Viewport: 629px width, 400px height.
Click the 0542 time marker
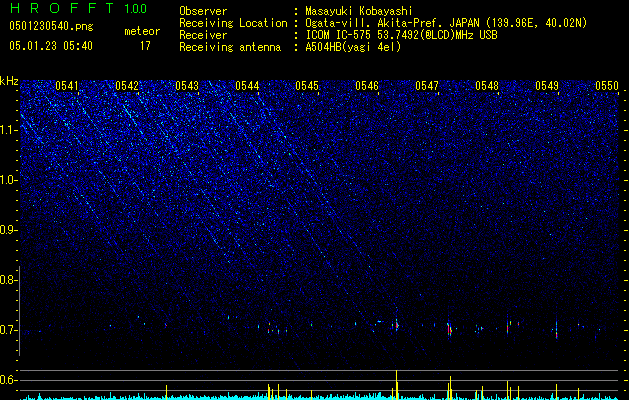[x=127, y=86]
